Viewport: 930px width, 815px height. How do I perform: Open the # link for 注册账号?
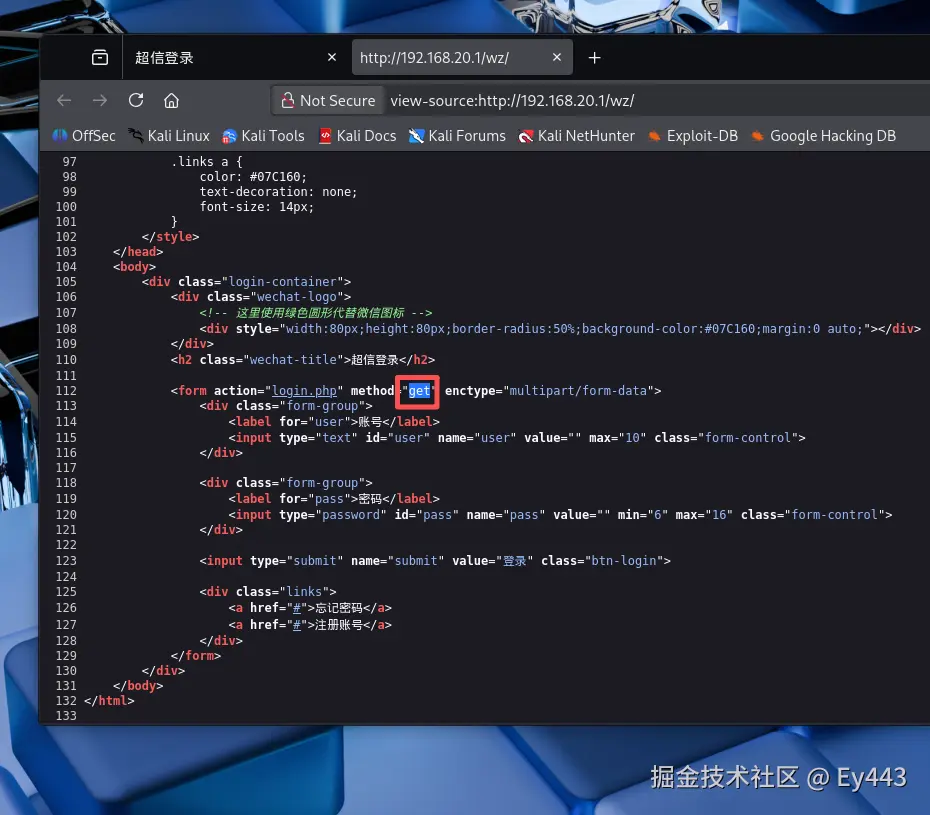[297, 625]
